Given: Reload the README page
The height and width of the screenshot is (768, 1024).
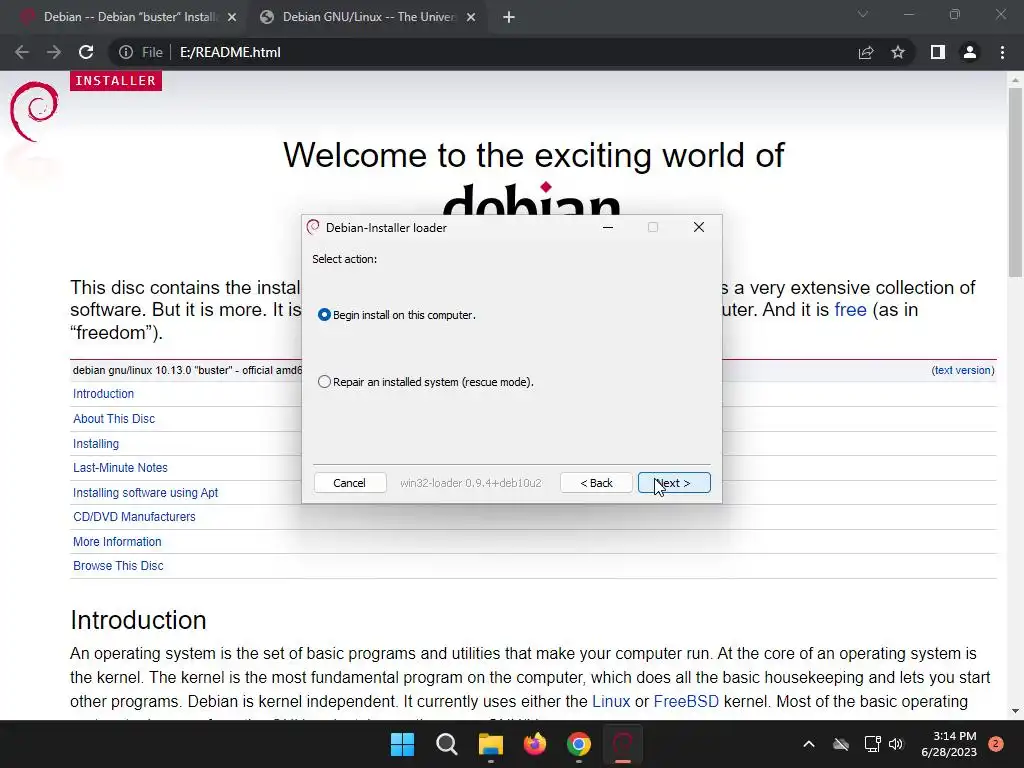Looking at the screenshot, I should click(x=86, y=52).
